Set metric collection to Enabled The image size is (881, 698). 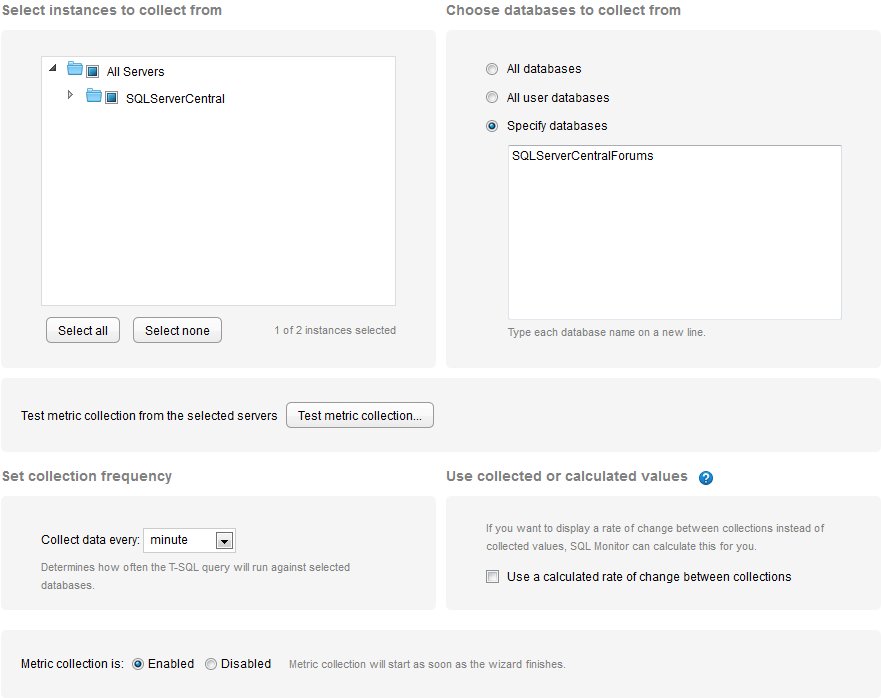tap(138, 664)
